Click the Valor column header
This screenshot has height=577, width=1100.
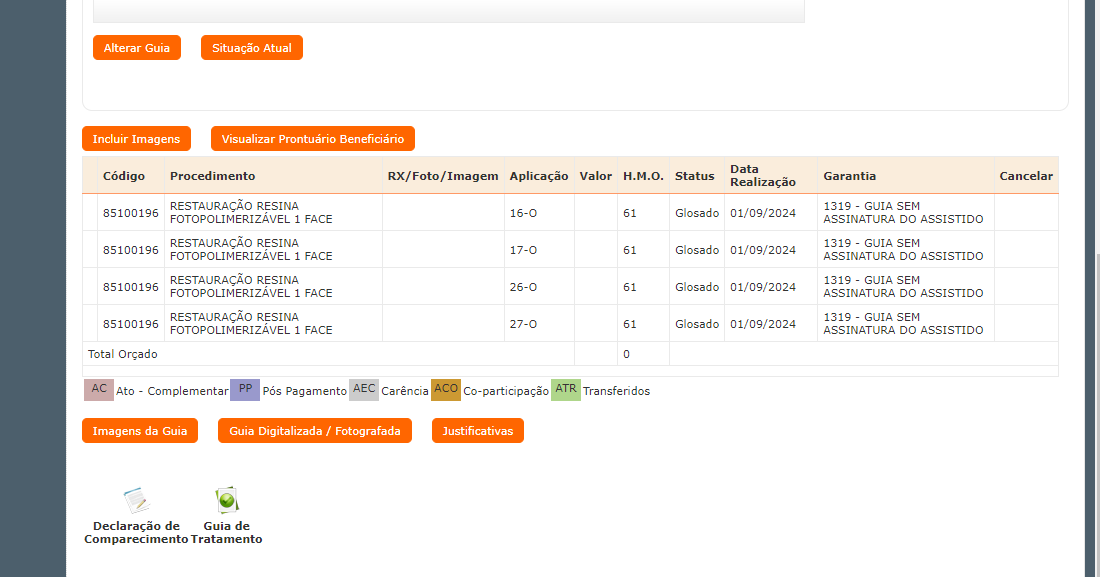(x=596, y=176)
